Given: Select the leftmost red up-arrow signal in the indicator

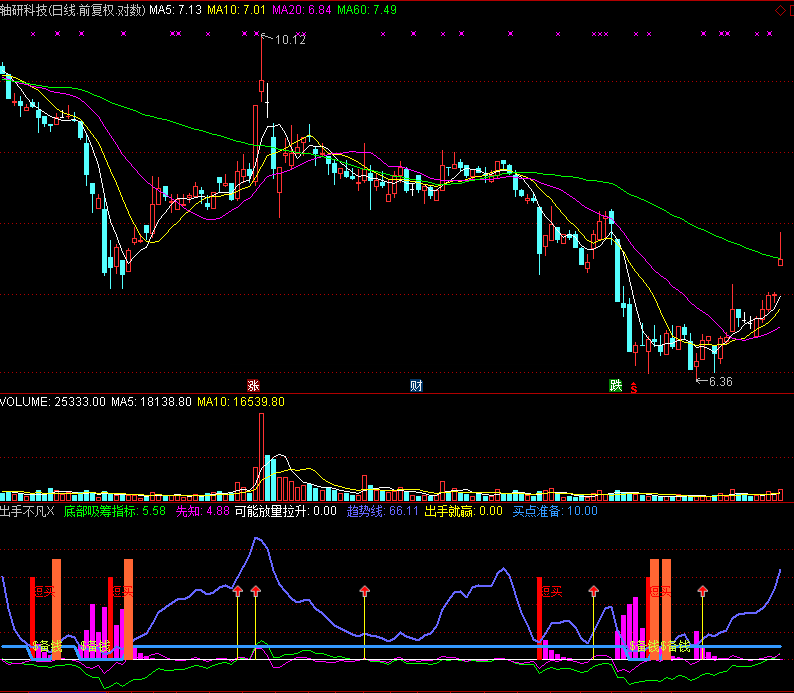Looking at the screenshot, I should pyautogui.click(x=238, y=590).
